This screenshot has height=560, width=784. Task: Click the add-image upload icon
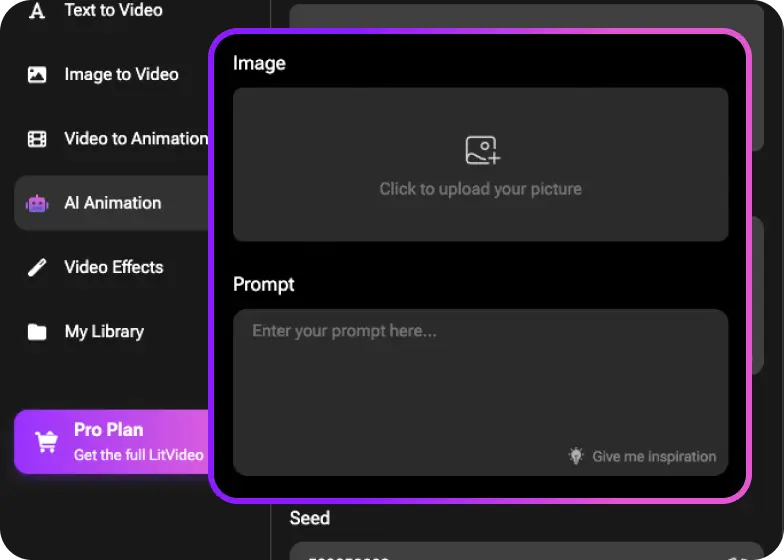point(482,151)
